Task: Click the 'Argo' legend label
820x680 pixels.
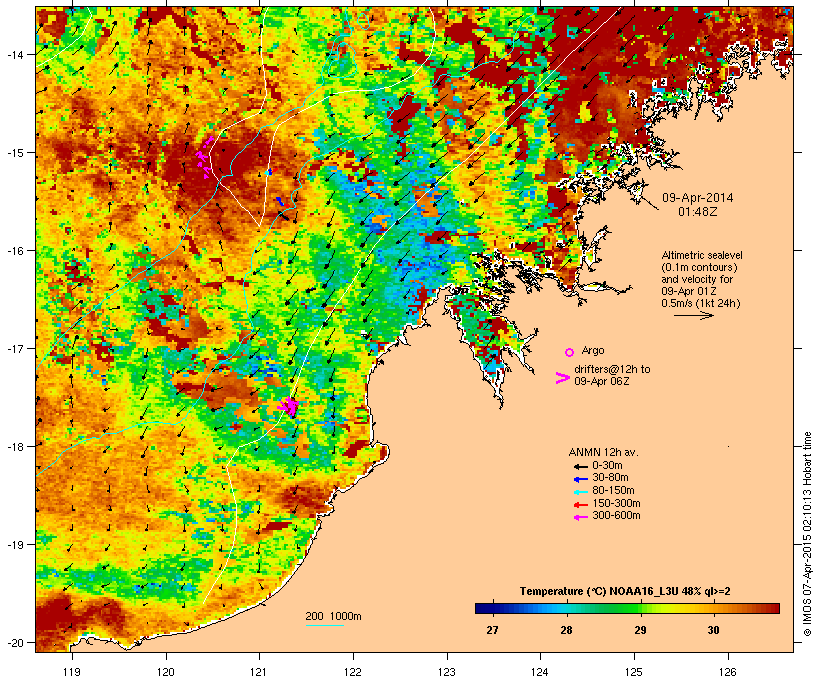Action: tap(593, 350)
